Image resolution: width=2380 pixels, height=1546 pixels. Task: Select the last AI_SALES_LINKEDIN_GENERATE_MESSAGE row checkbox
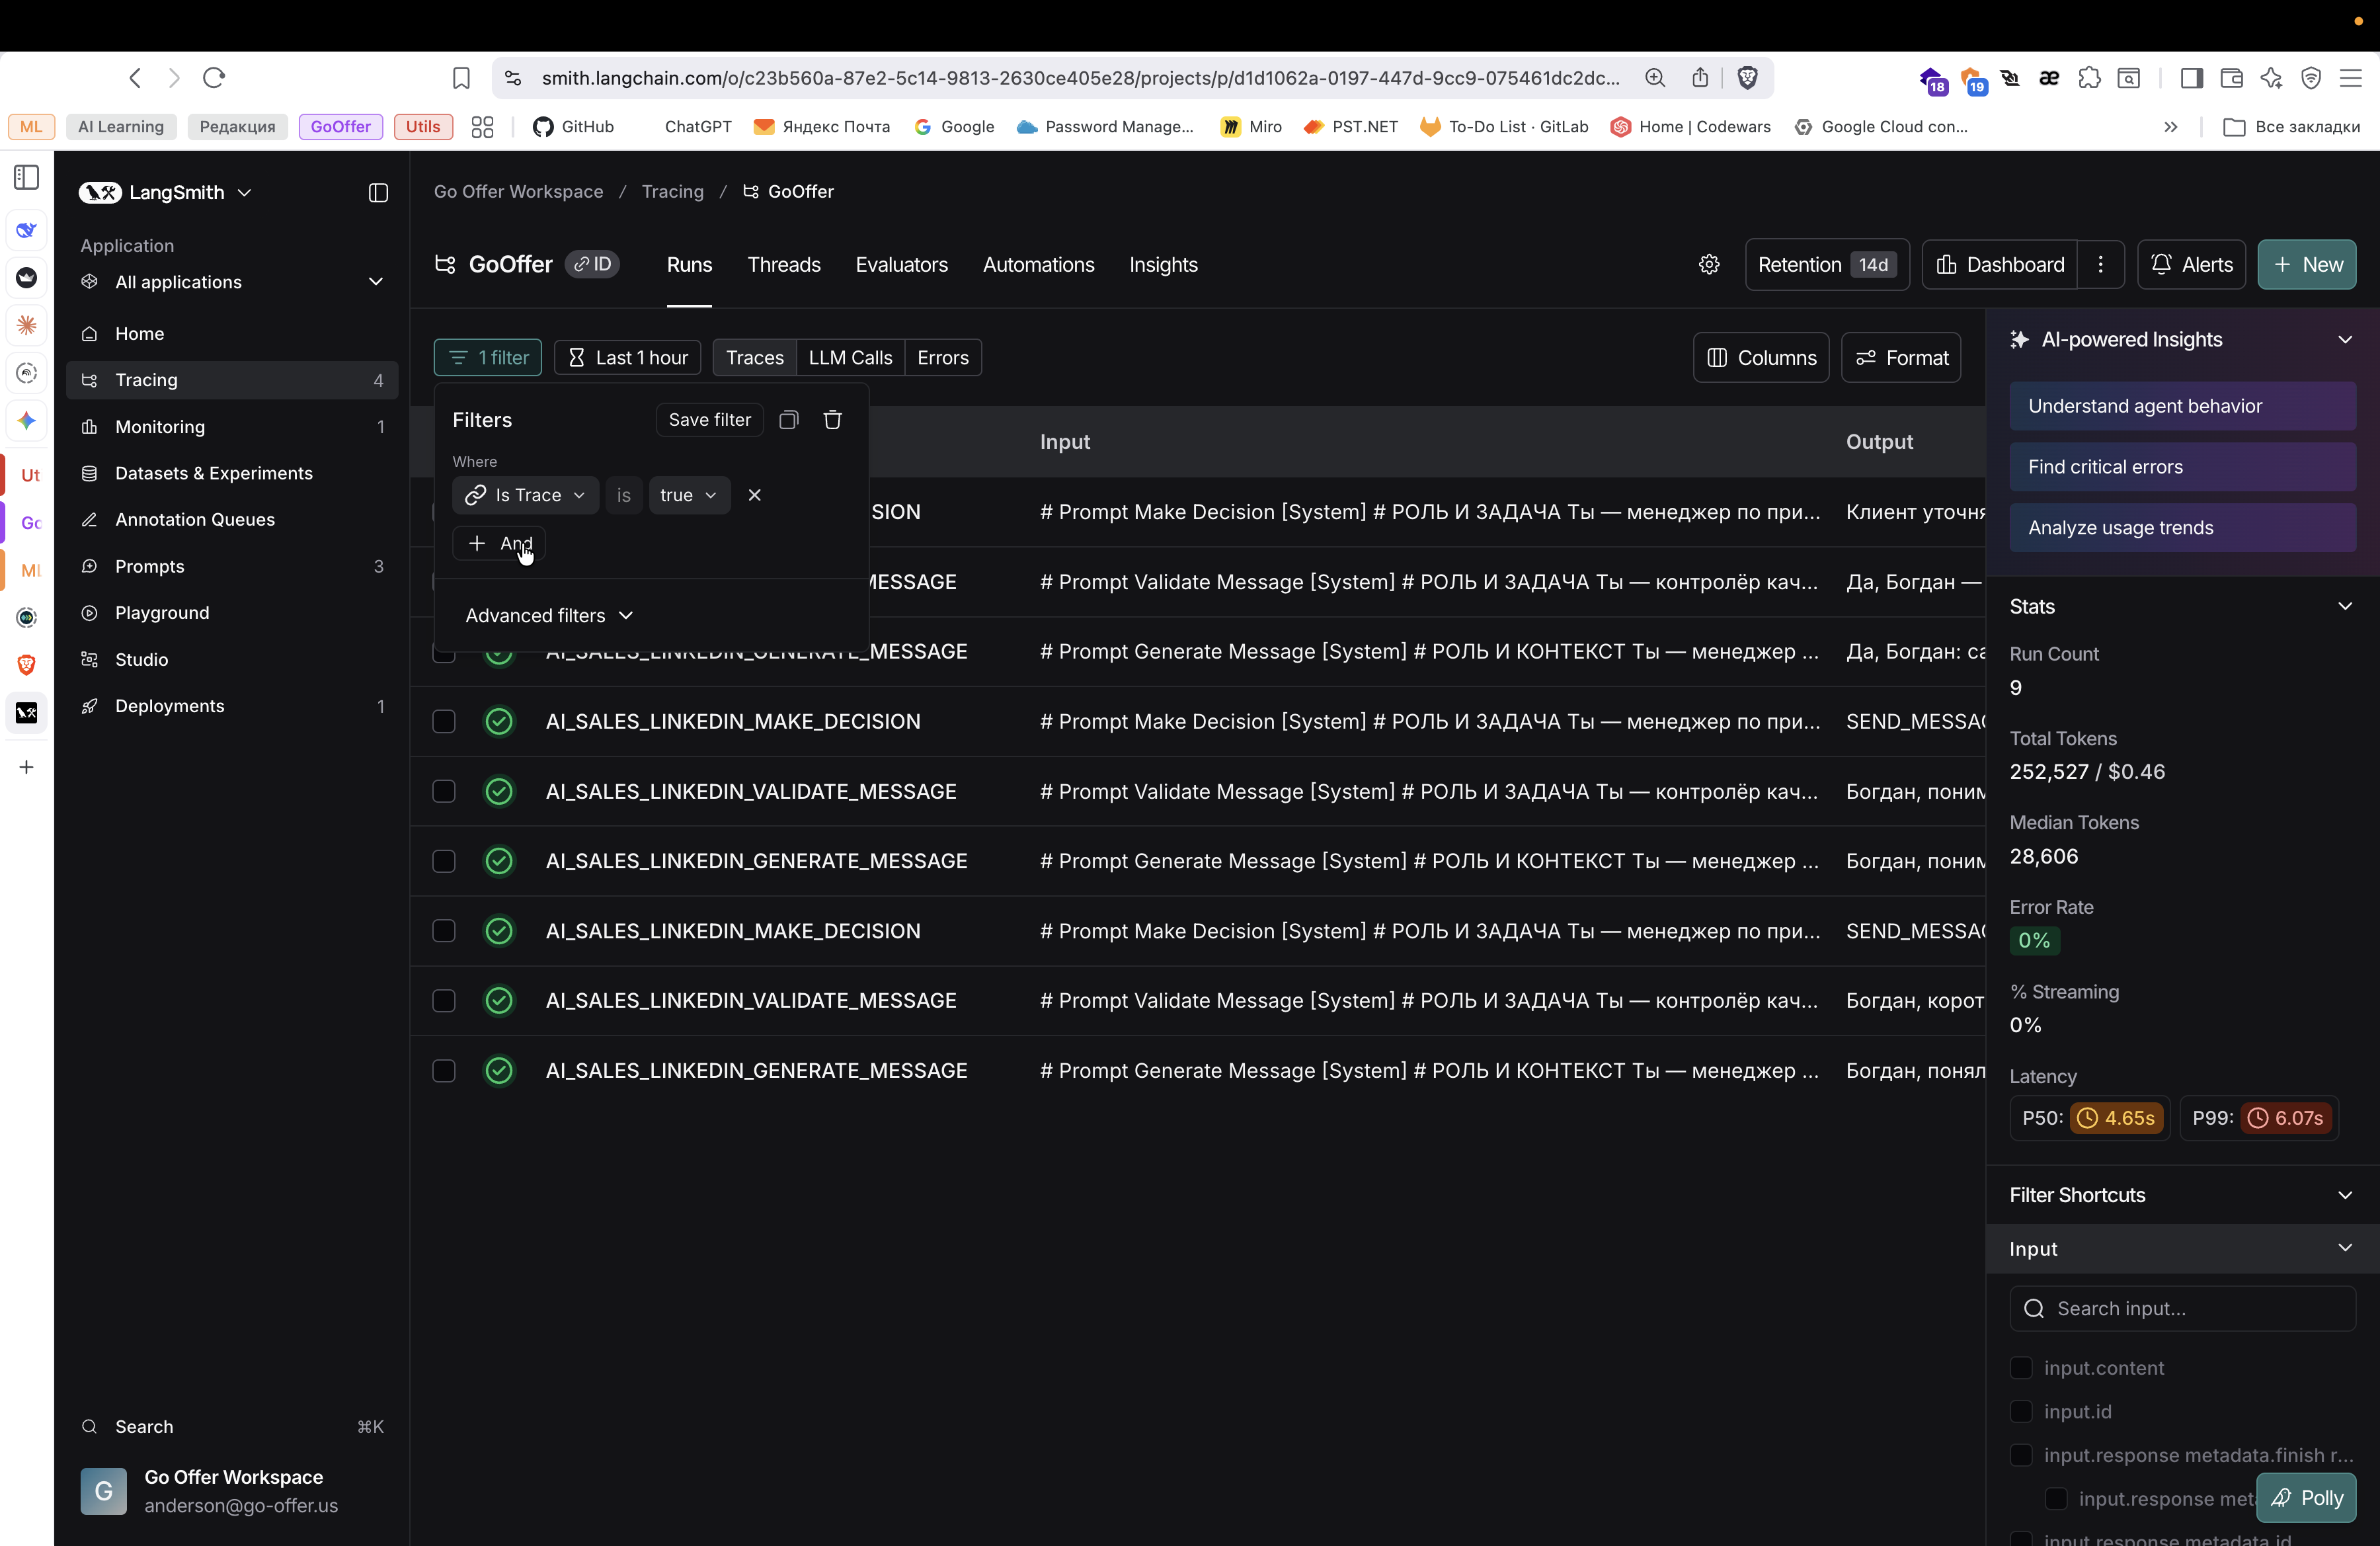[x=444, y=1070]
